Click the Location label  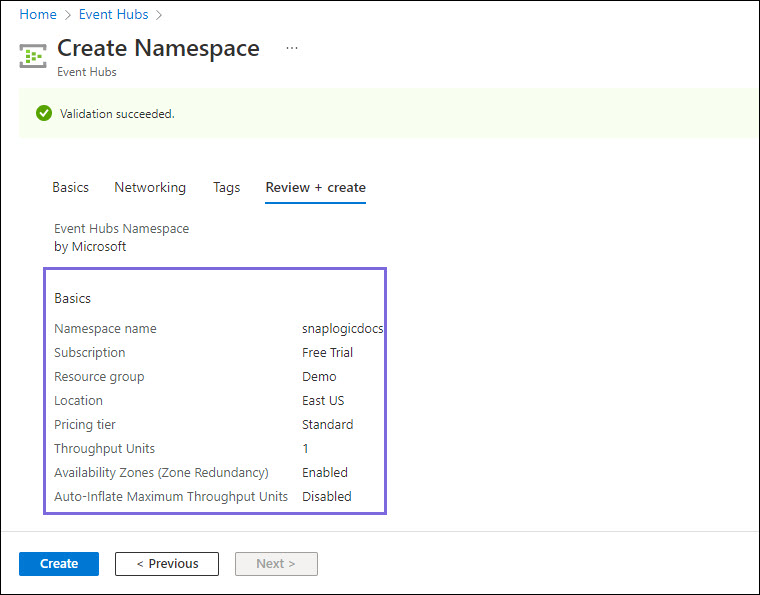pyautogui.click(x=79, y=401)
